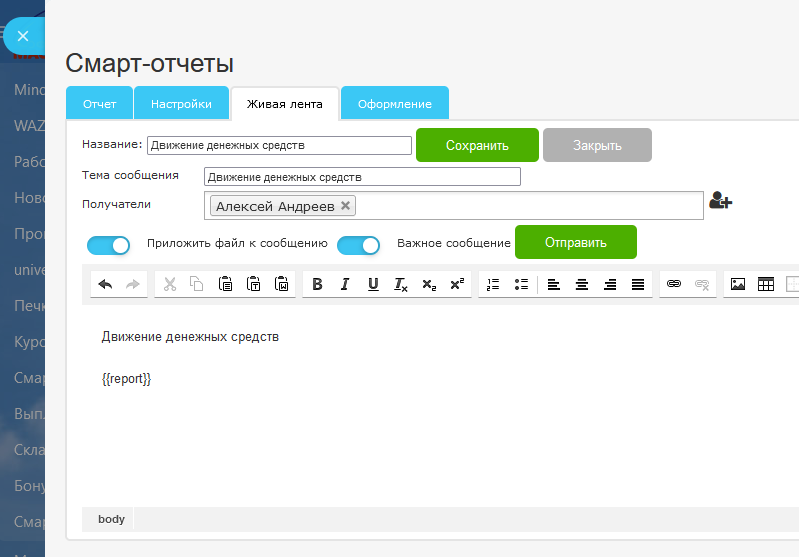
Task: Click the Тема сообщения input field
Action: point(362,177)
